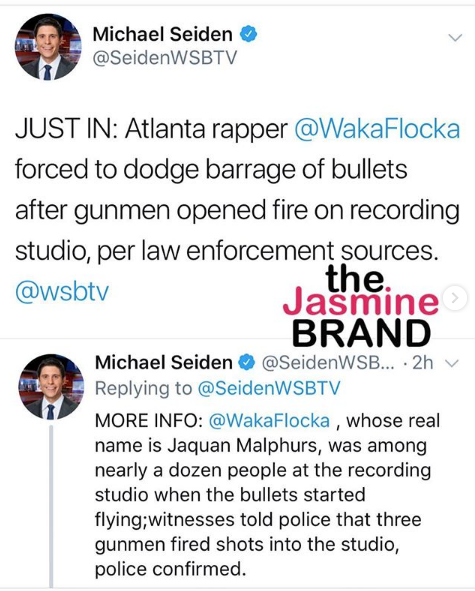Open the @WakaFlocka mention in MORE INFO reply
Viewport: 475px width, 591px height.
tap(269, 420)
